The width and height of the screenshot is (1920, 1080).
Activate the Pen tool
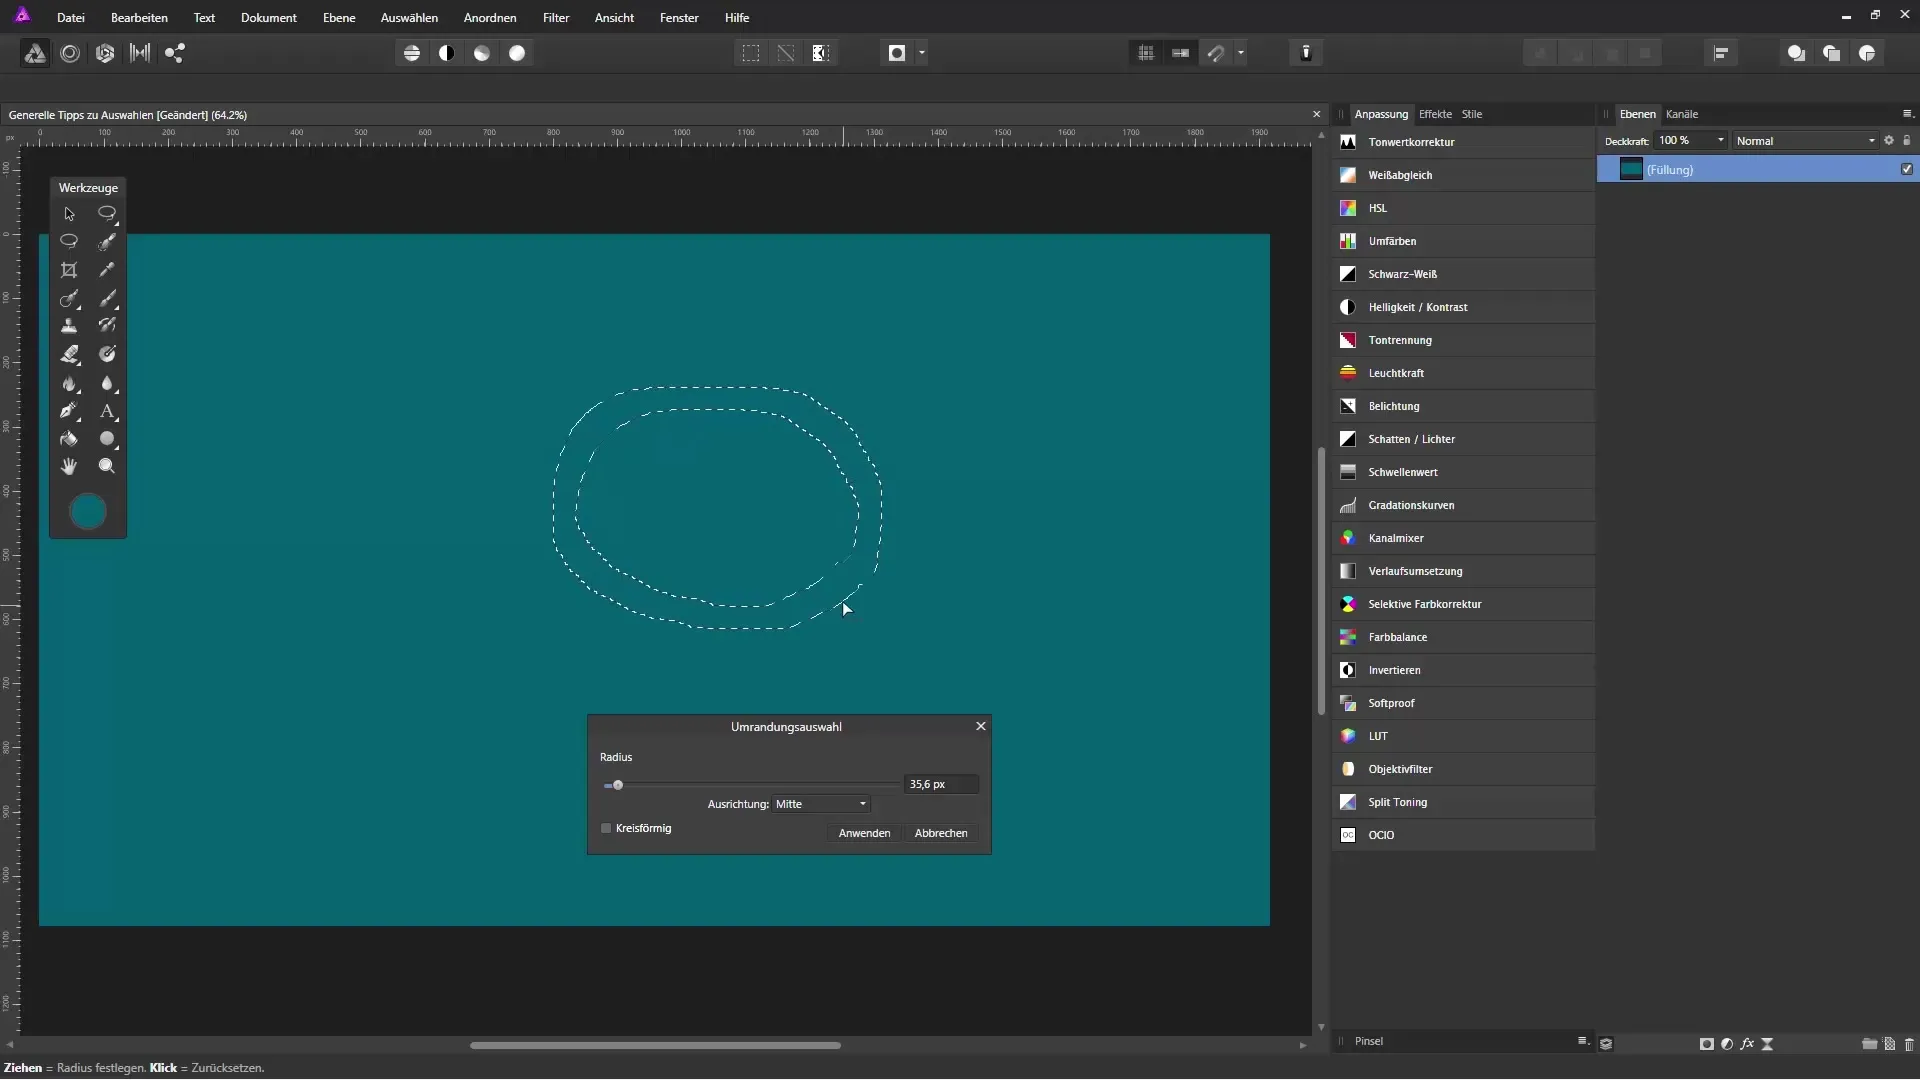(x=69, y=411)
